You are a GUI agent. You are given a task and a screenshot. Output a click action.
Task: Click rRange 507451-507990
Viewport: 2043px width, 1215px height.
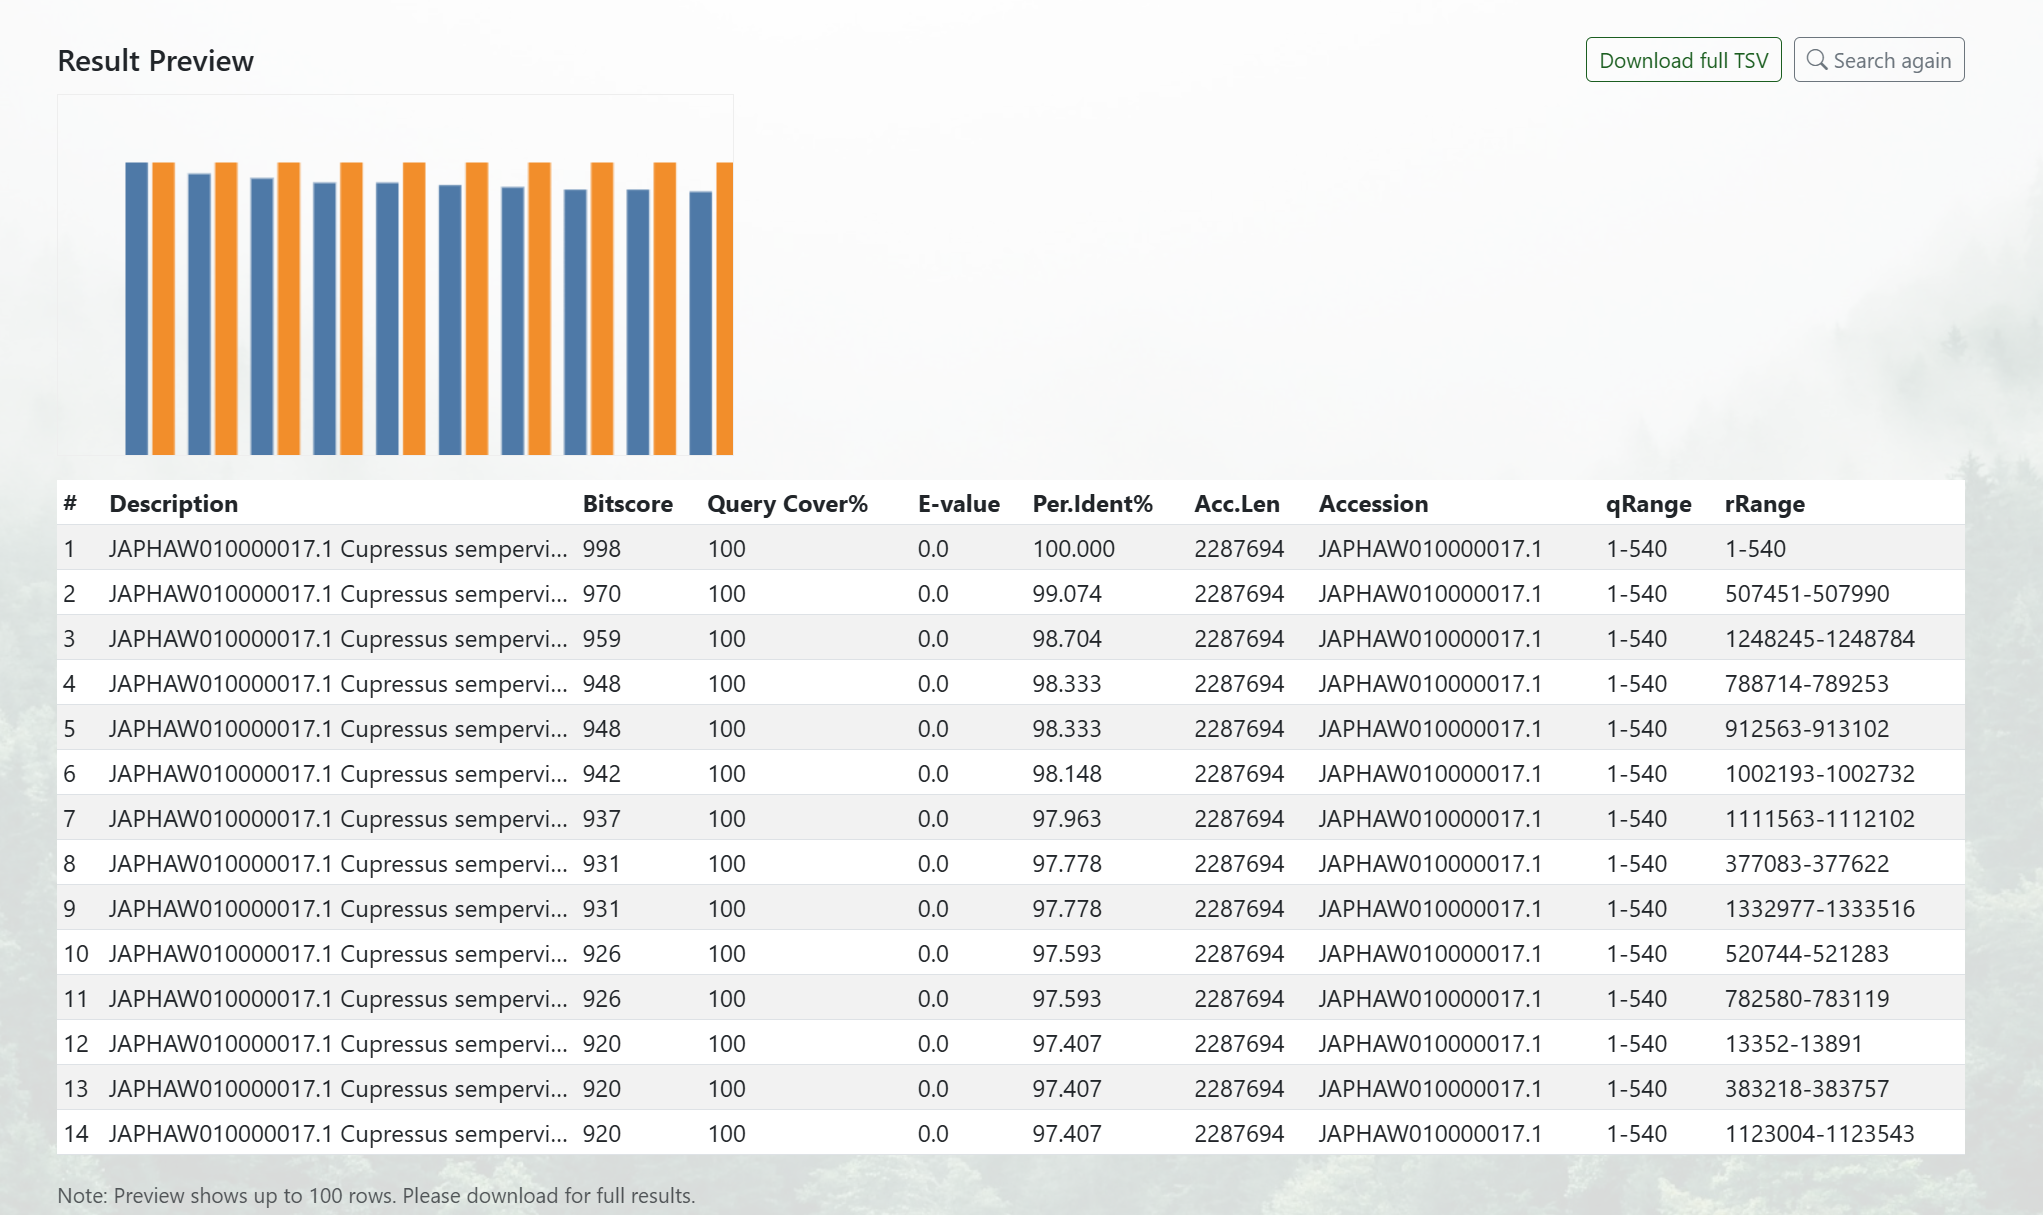pos(1807,594)
